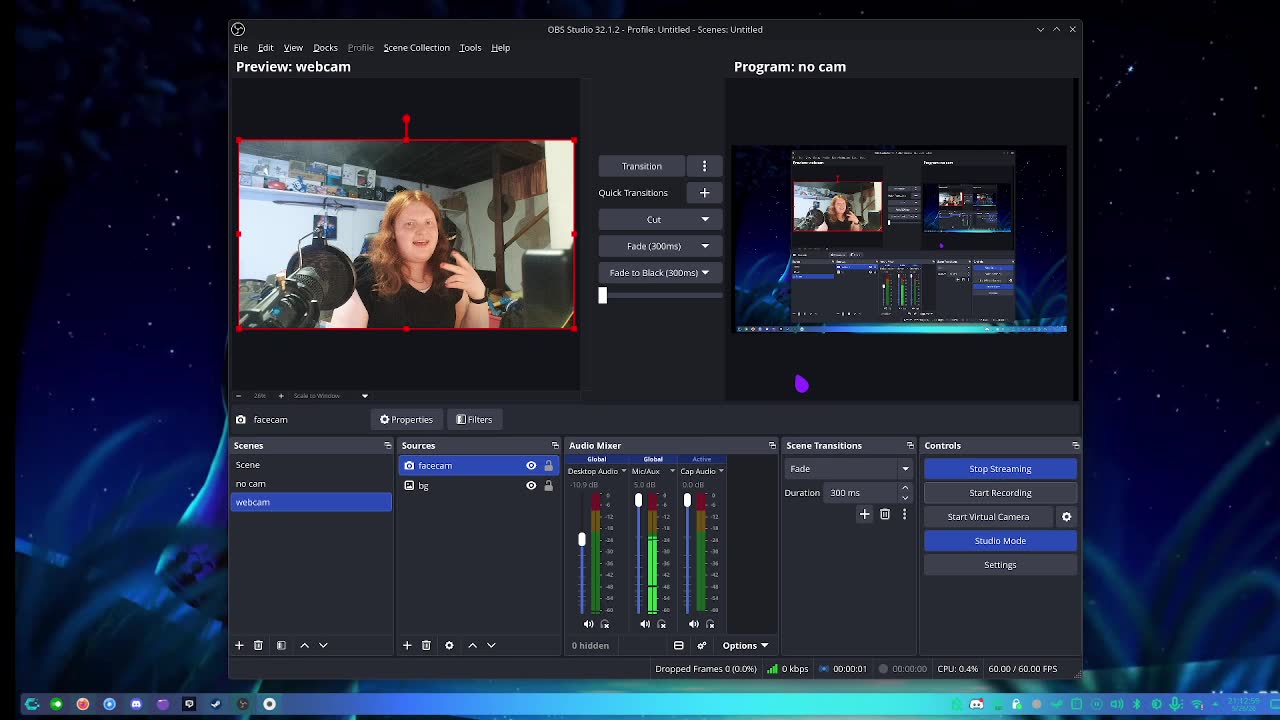This screenshot has width=1280, height=720.
Task: Open the Fade scene transition combo box
Action: click(848, 468)
